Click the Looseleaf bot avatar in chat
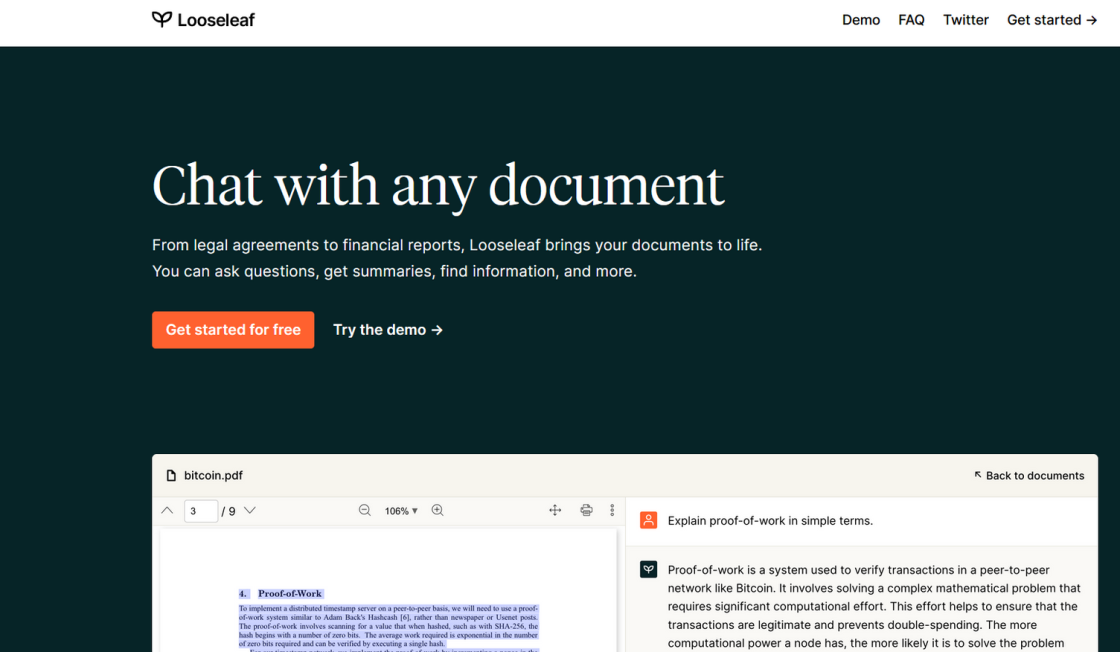Screen dimensions: 1120x652 [649, 570]
